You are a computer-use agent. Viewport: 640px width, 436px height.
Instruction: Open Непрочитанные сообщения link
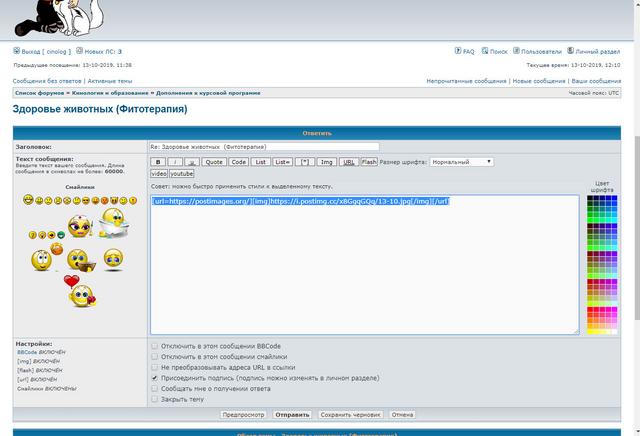click(466, 81)
